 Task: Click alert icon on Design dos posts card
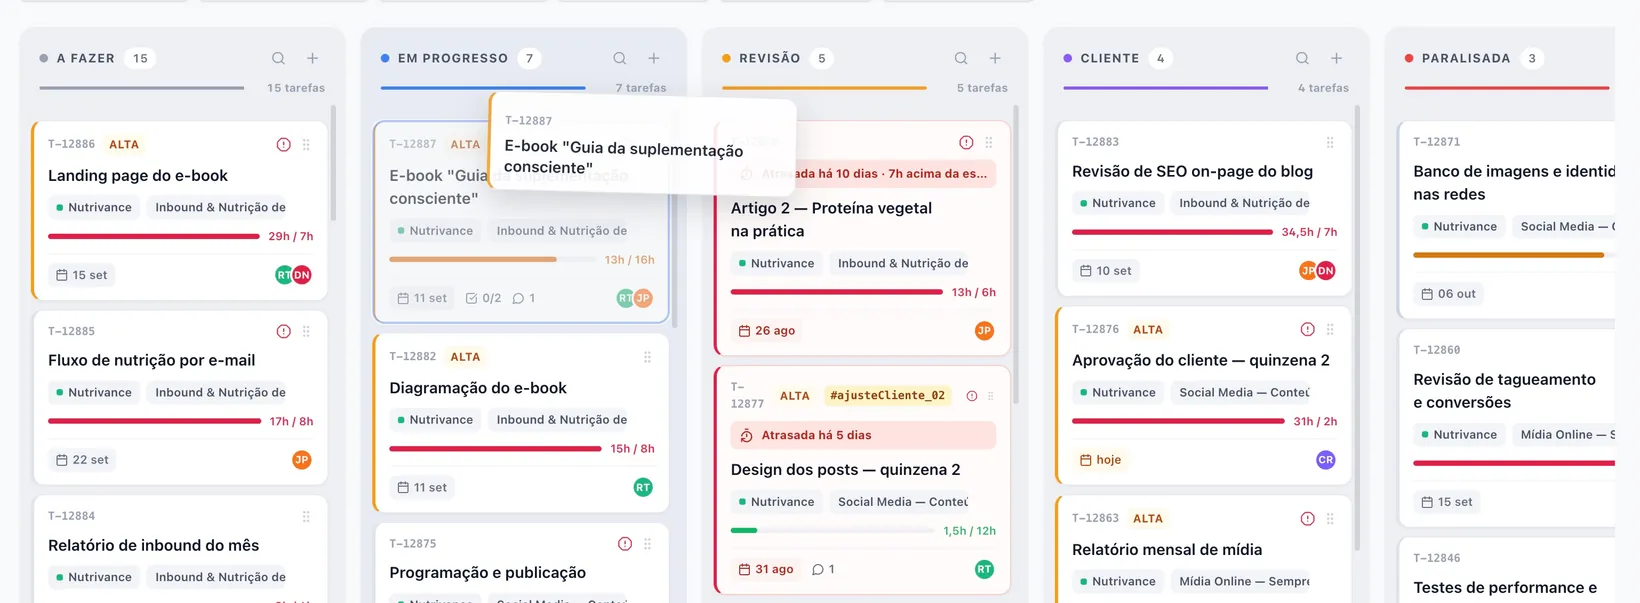pyautogui.click(x=972, y=396)
